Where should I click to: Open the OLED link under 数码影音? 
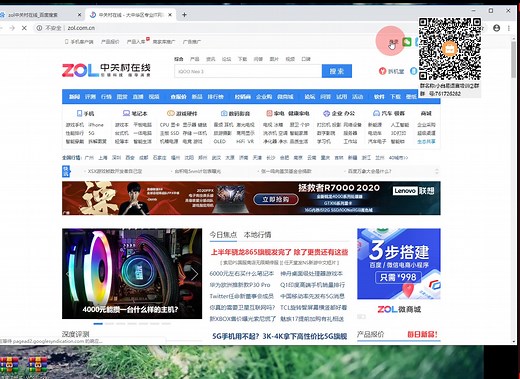pyautogui.click(x=220, y=141)
